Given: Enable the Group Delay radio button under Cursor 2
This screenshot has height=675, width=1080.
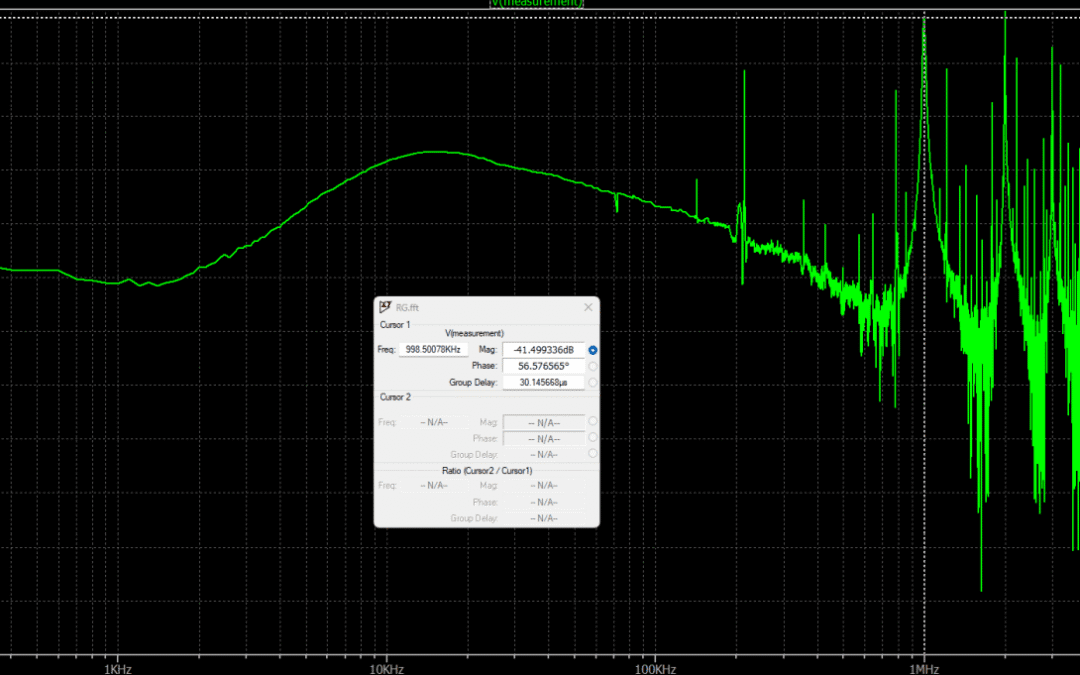Looking at the screenshot, I should [x=592, y=453].
